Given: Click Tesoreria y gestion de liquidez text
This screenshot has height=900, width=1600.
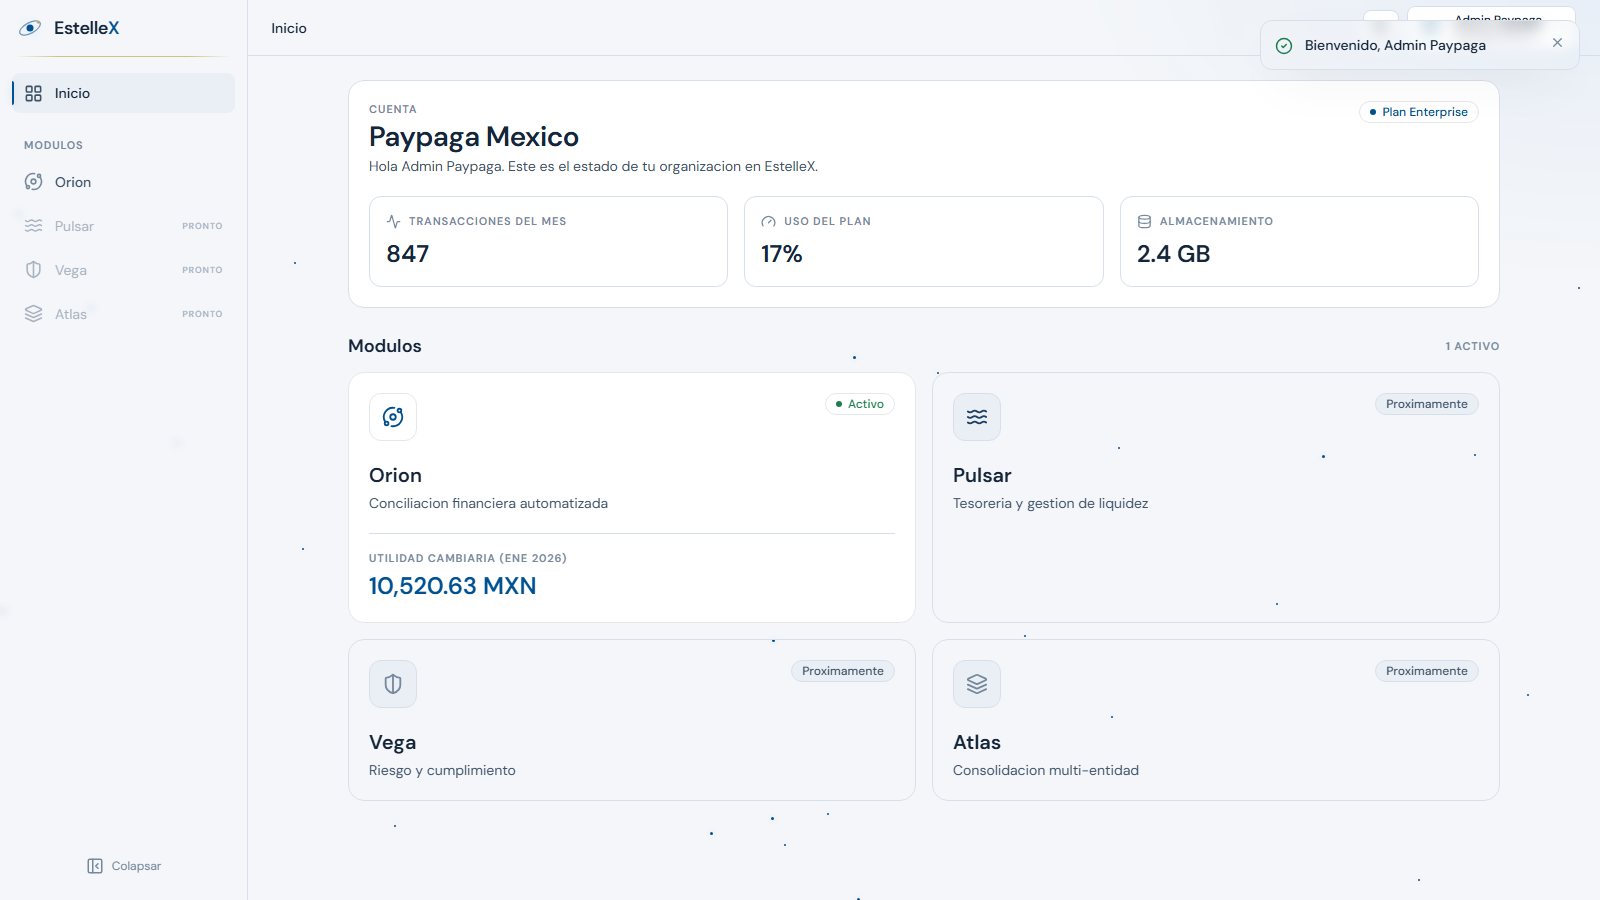Looking at the screenshot, I should click(1050, 503).
